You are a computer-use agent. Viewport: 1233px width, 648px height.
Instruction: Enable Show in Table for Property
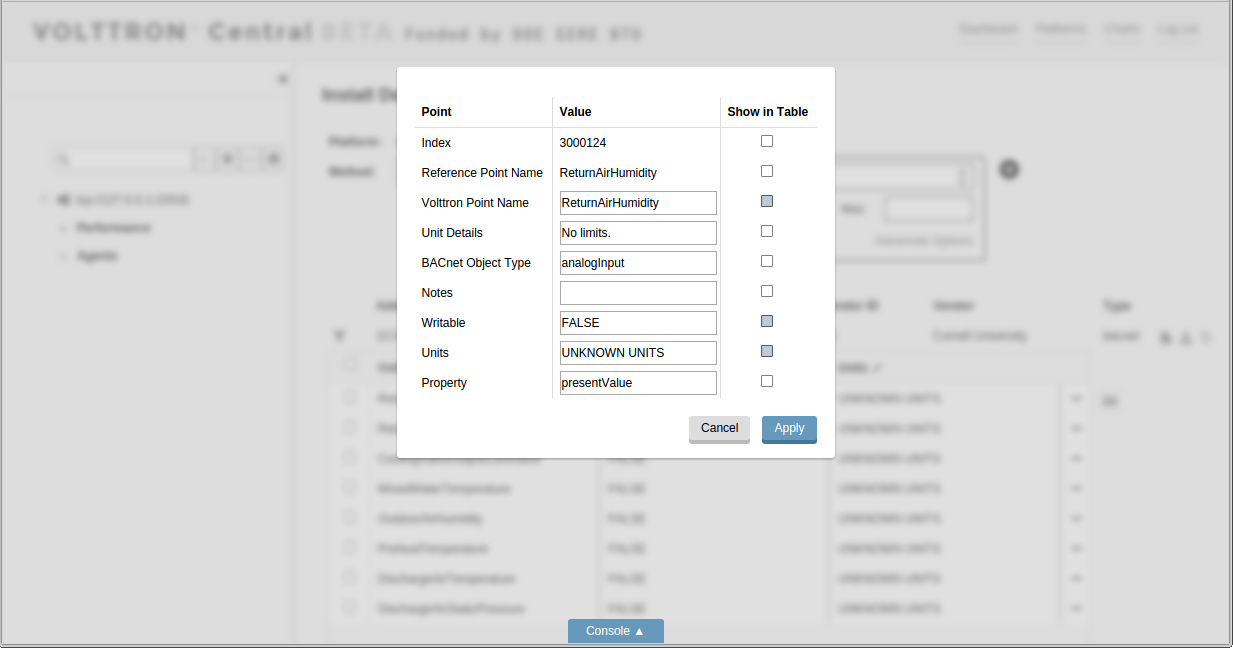pyautogui.click(x=767, y=381)
